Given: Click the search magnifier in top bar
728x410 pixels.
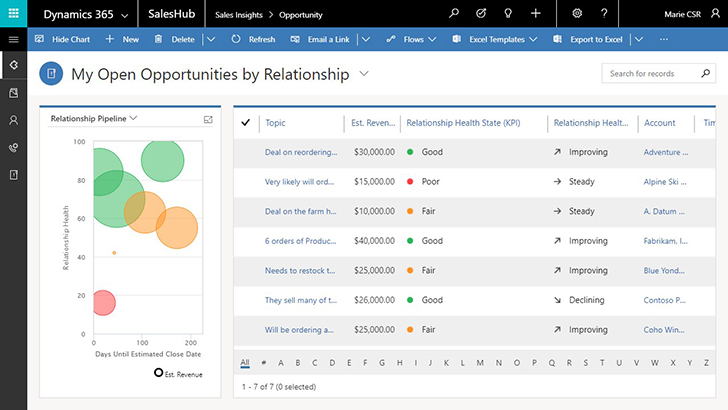Looking at the screenshot, I should (x=454, y=14).
